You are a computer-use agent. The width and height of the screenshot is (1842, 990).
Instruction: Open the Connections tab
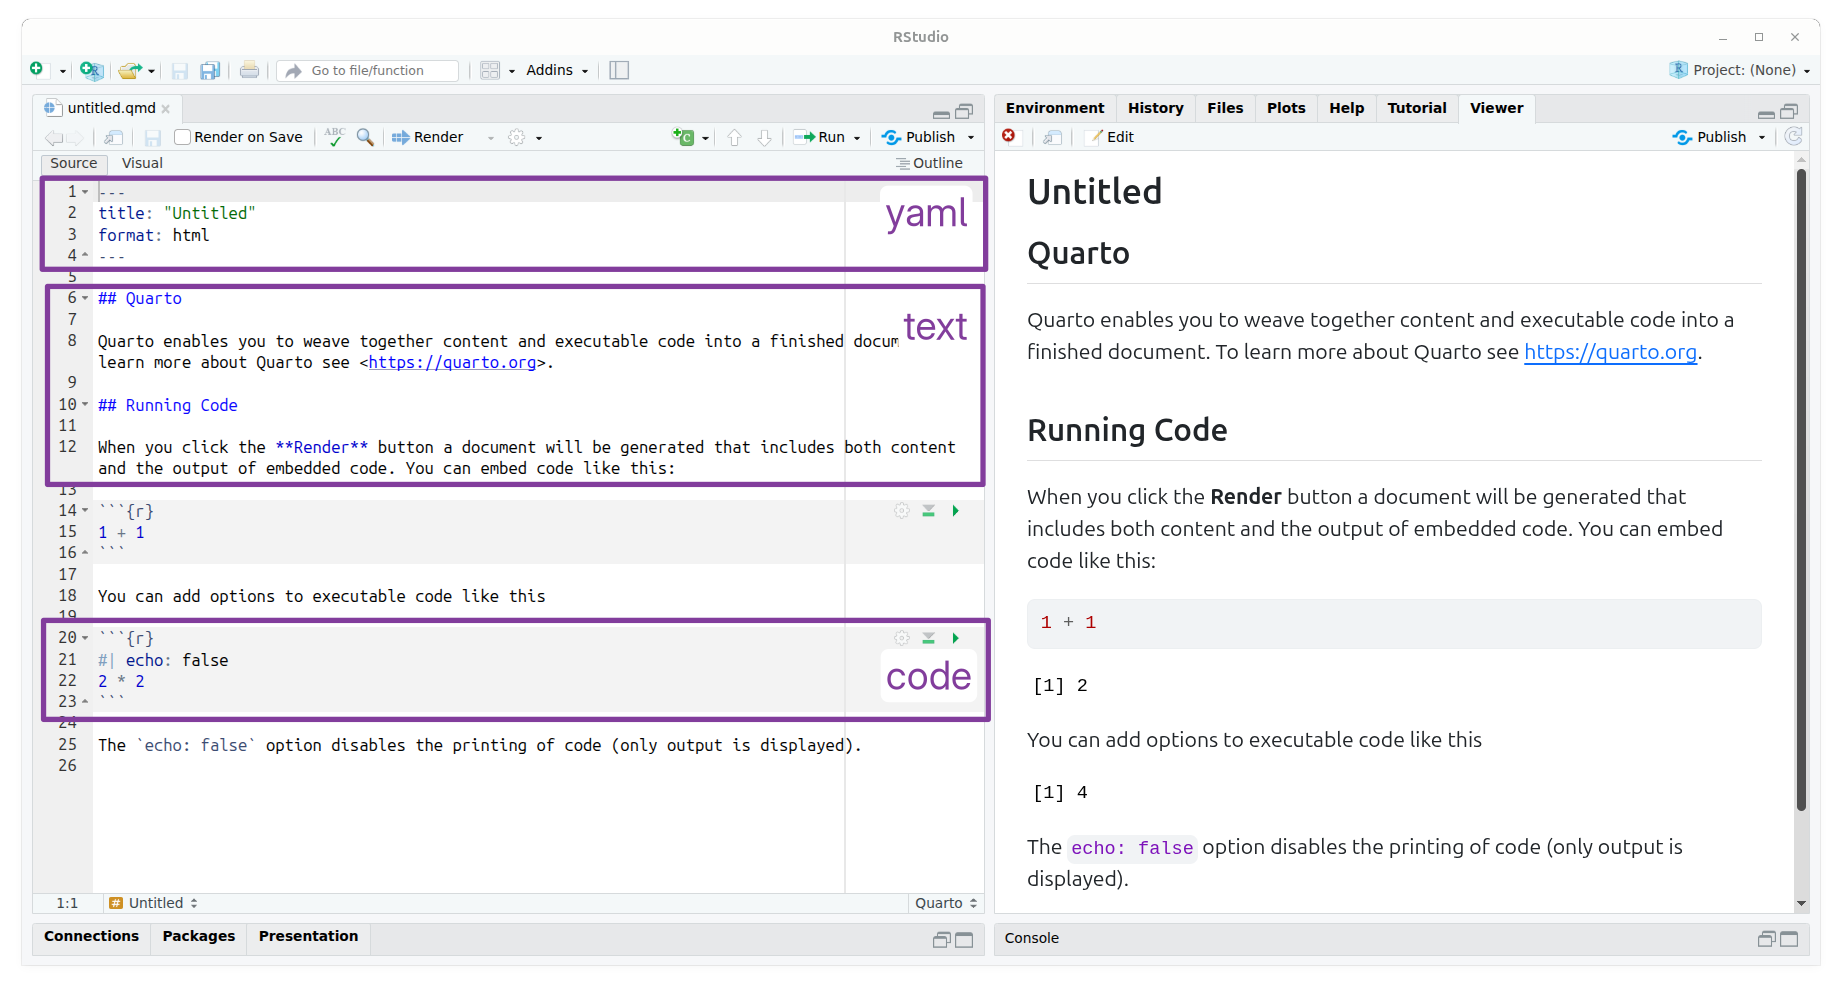[x=91, y=936]
